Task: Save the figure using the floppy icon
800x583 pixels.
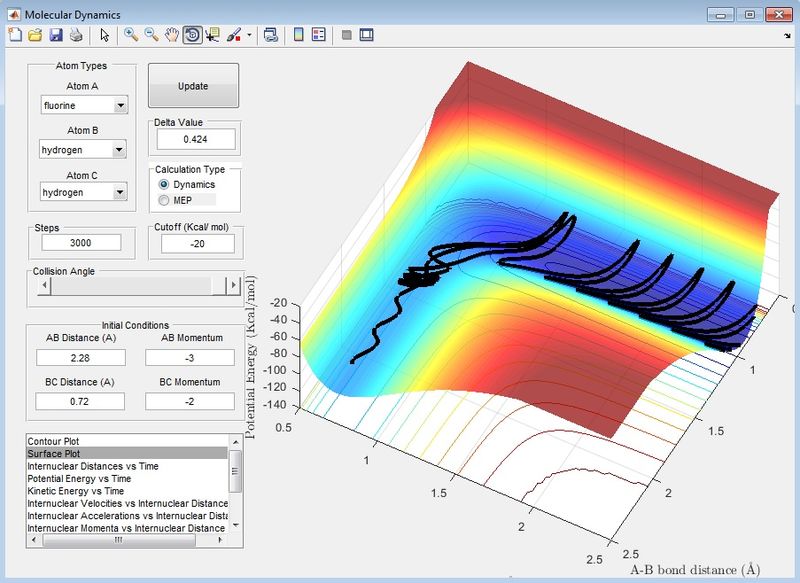Action: (x=56, y=35)
